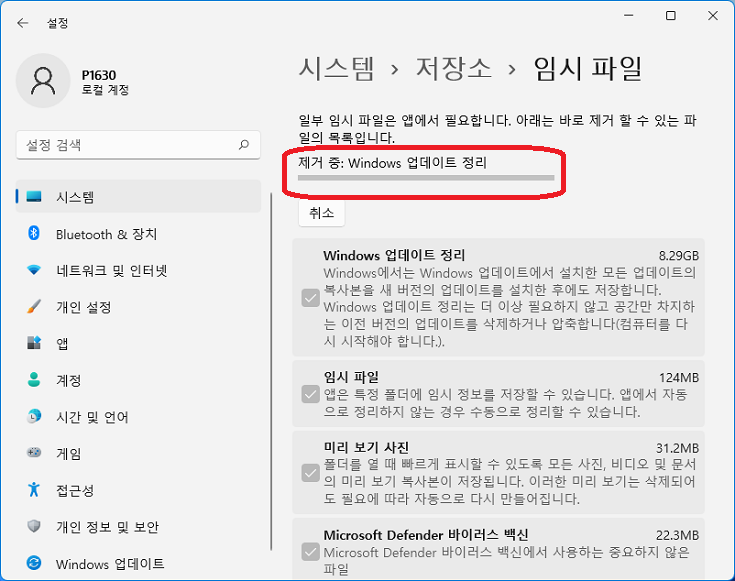Open 접근성 settings category
This screenshot has width=735, height=581.
pyautogui.click(x=138, y=490)
